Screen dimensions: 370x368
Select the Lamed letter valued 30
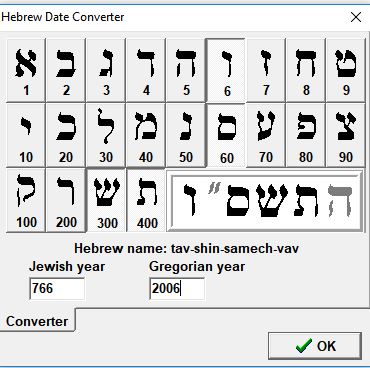(x=106, y=135)
